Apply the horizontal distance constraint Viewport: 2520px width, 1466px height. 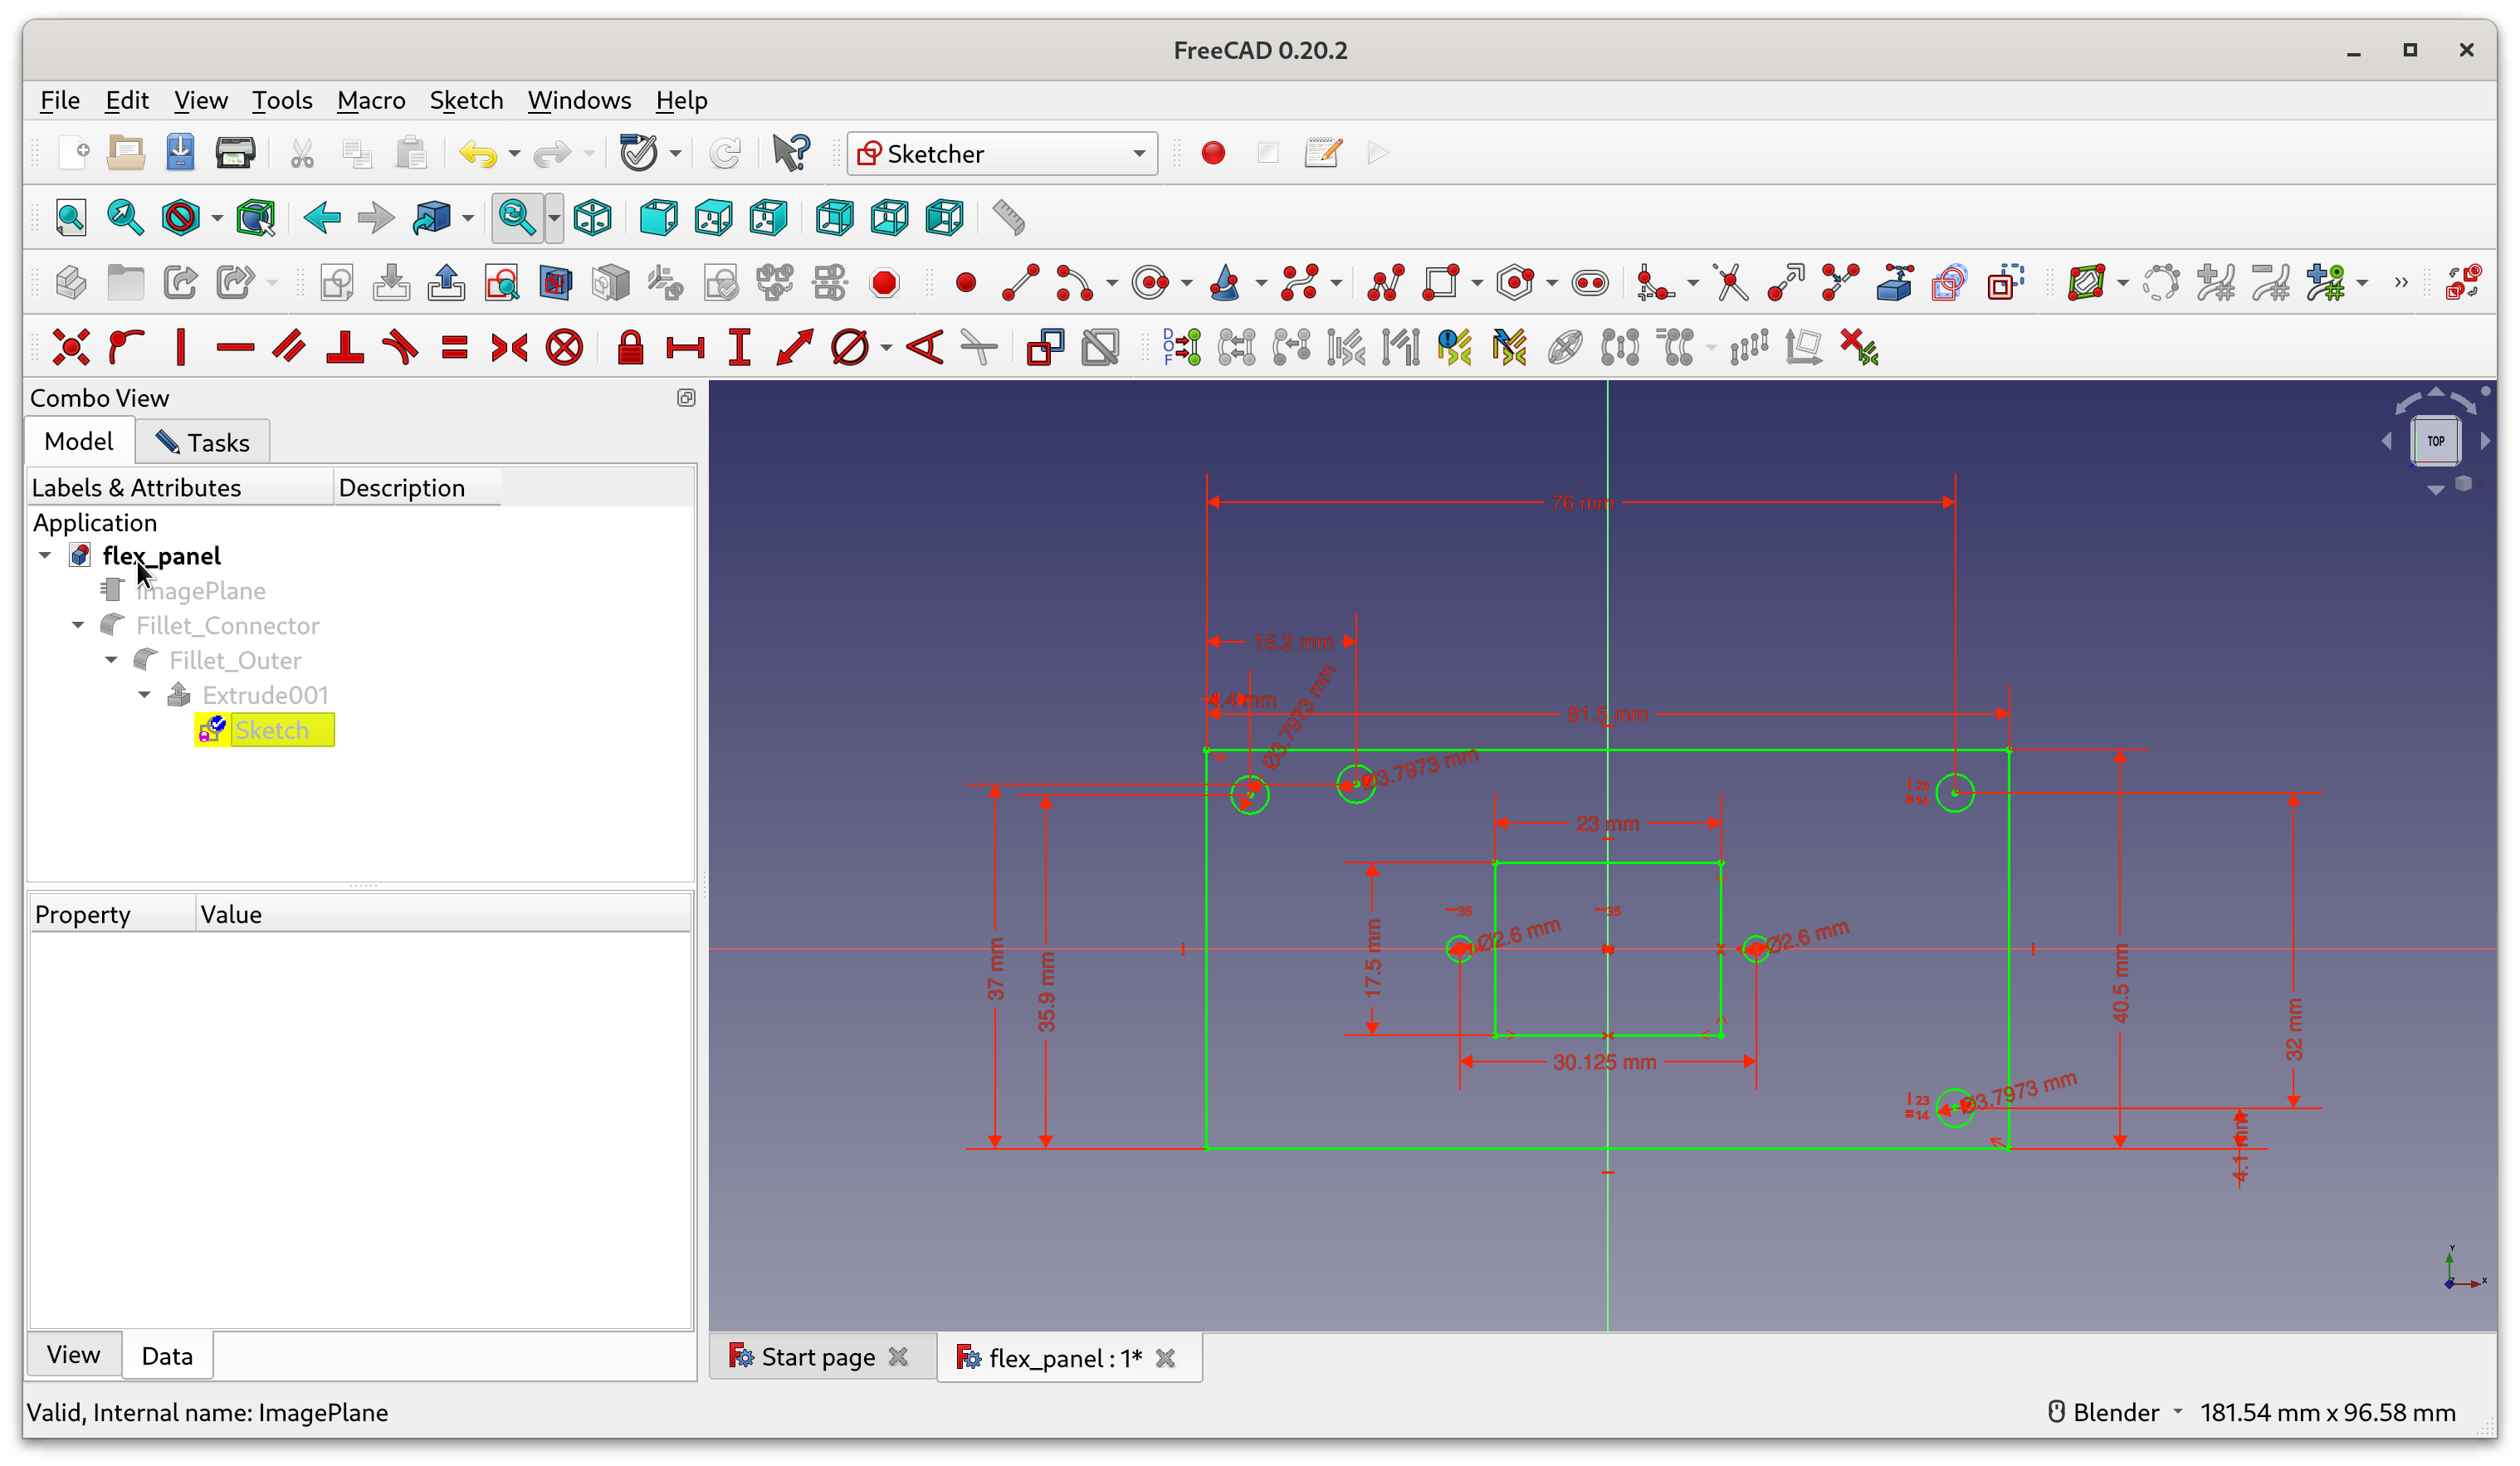685,348
